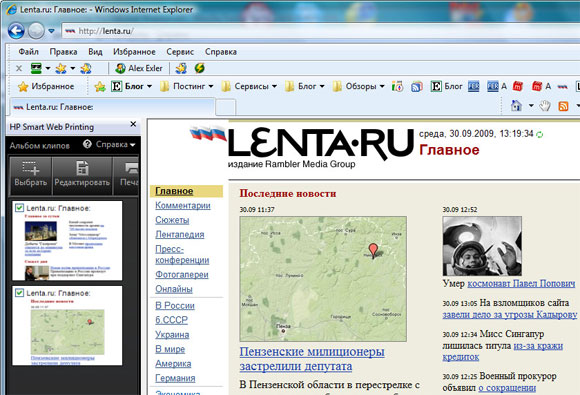Click the green refresh icon beside the time

click(x=540, y=134)
